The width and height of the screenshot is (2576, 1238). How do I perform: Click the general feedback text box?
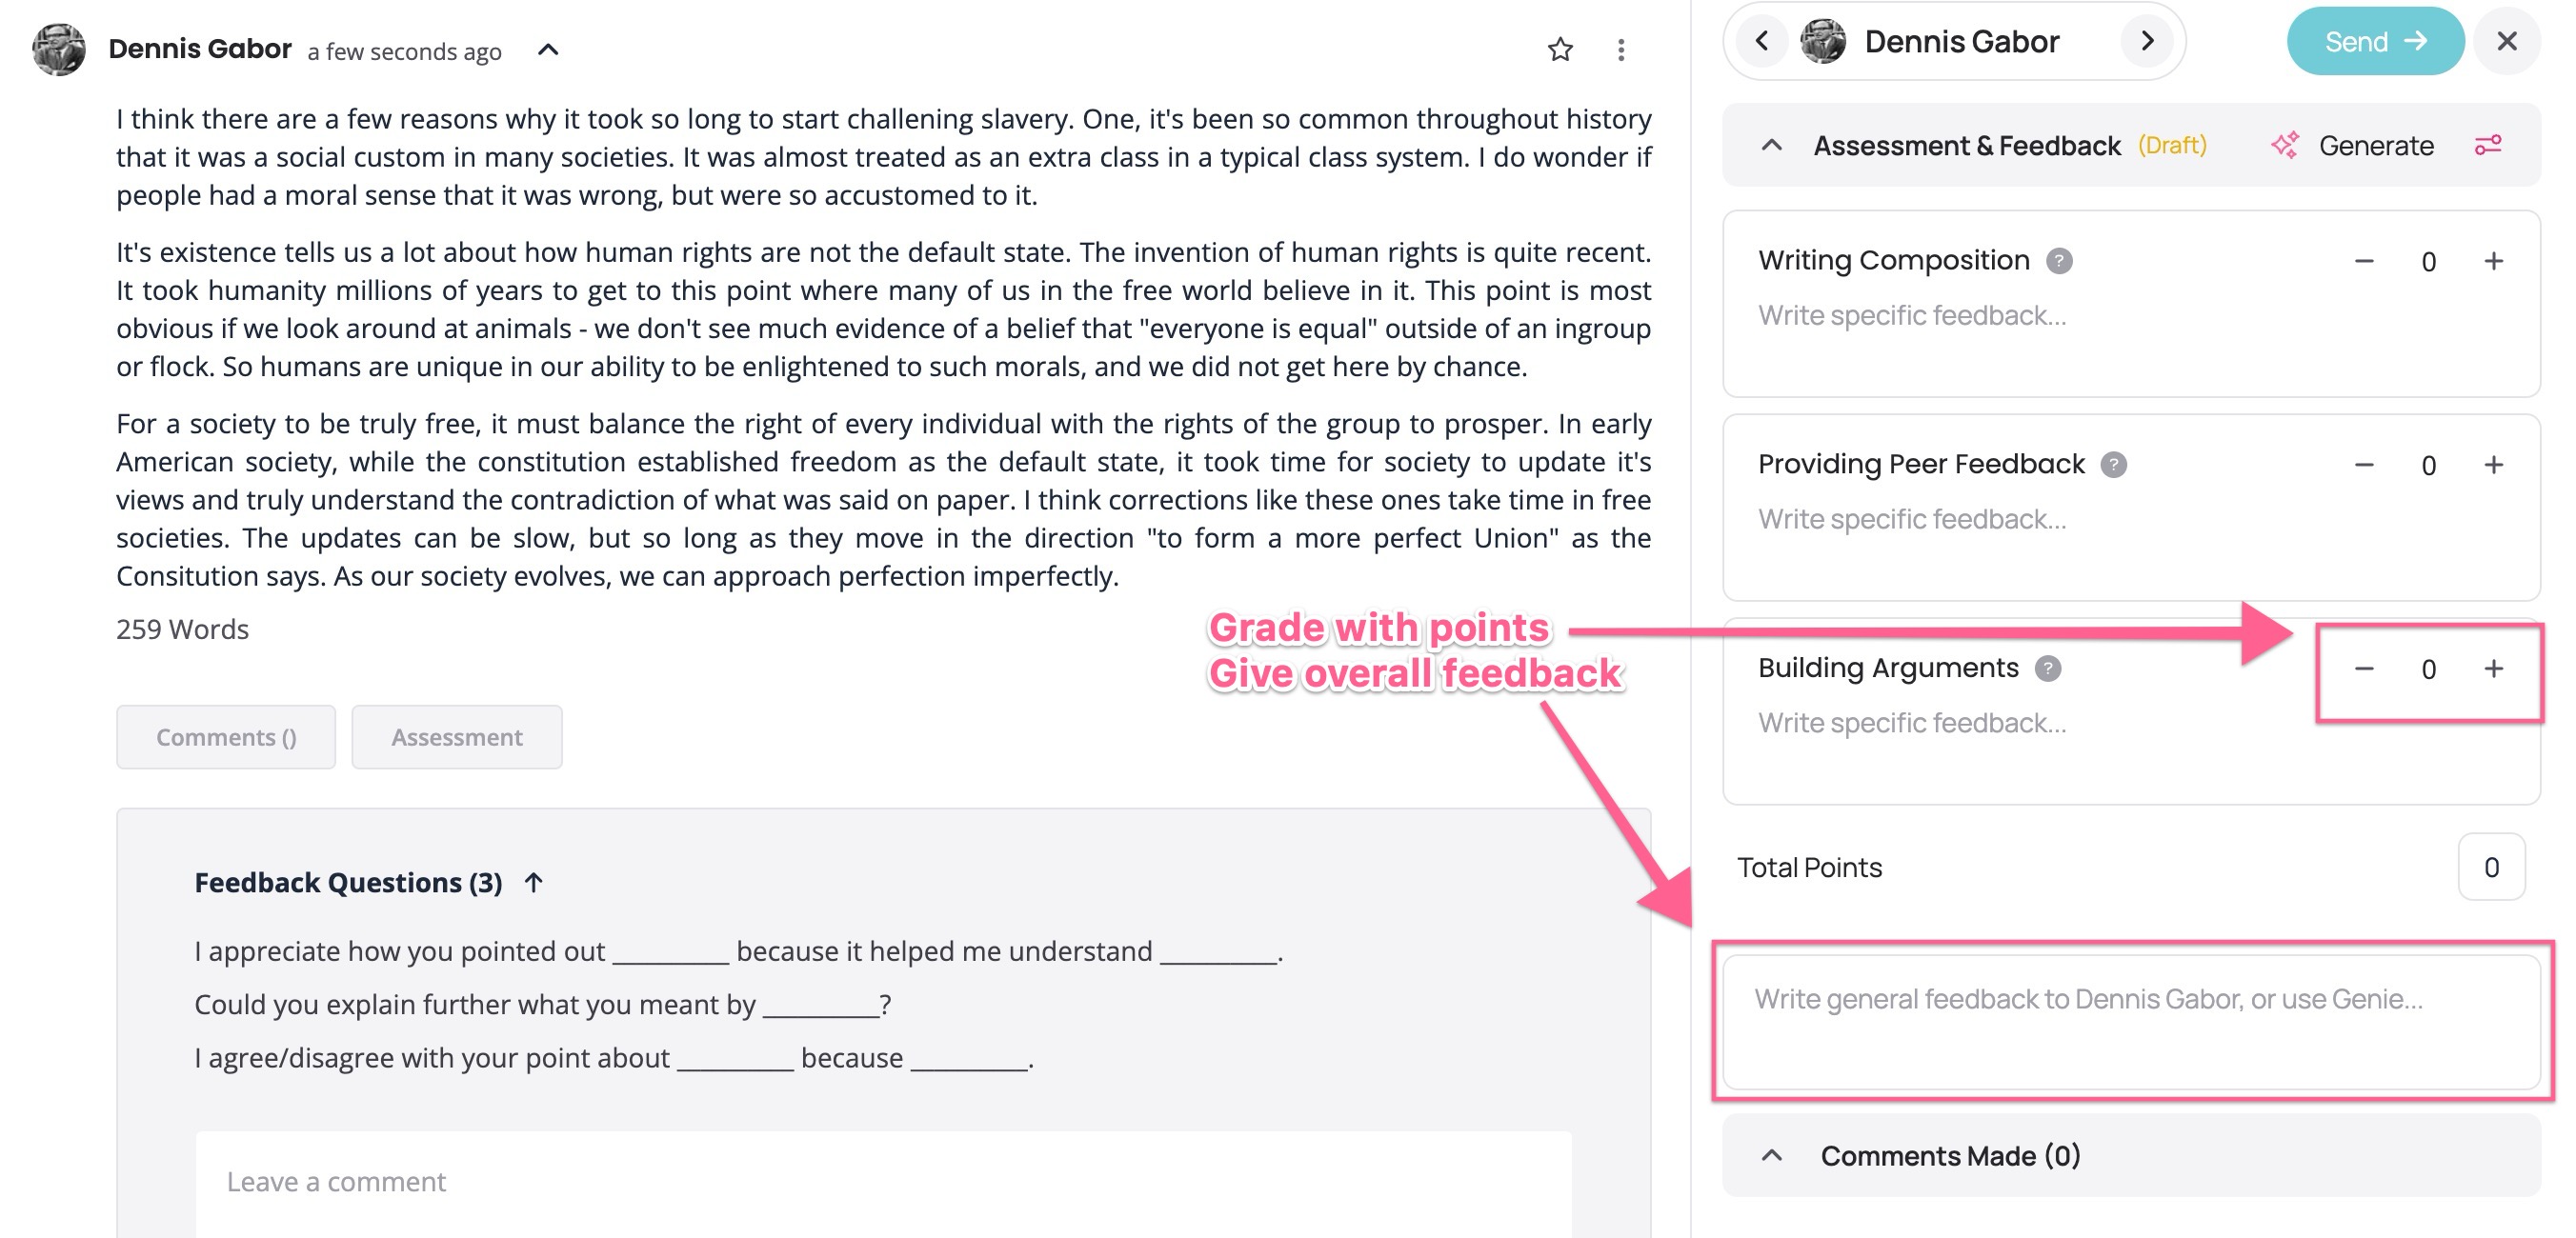pyautogui.click(x=2130, y=1021)
